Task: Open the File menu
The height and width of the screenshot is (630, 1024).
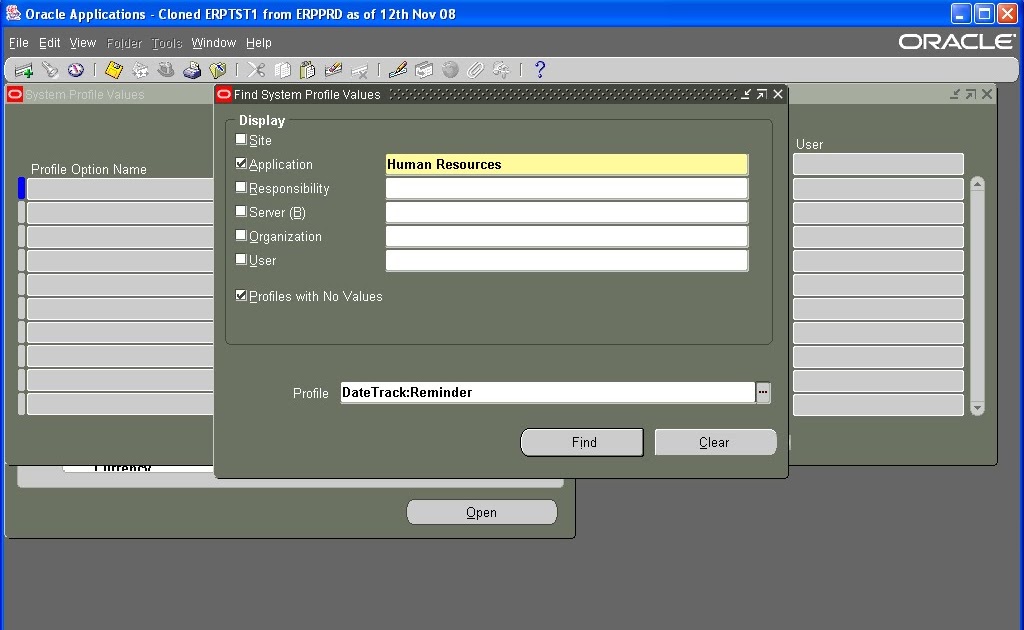Action: (x=18, y=43)
